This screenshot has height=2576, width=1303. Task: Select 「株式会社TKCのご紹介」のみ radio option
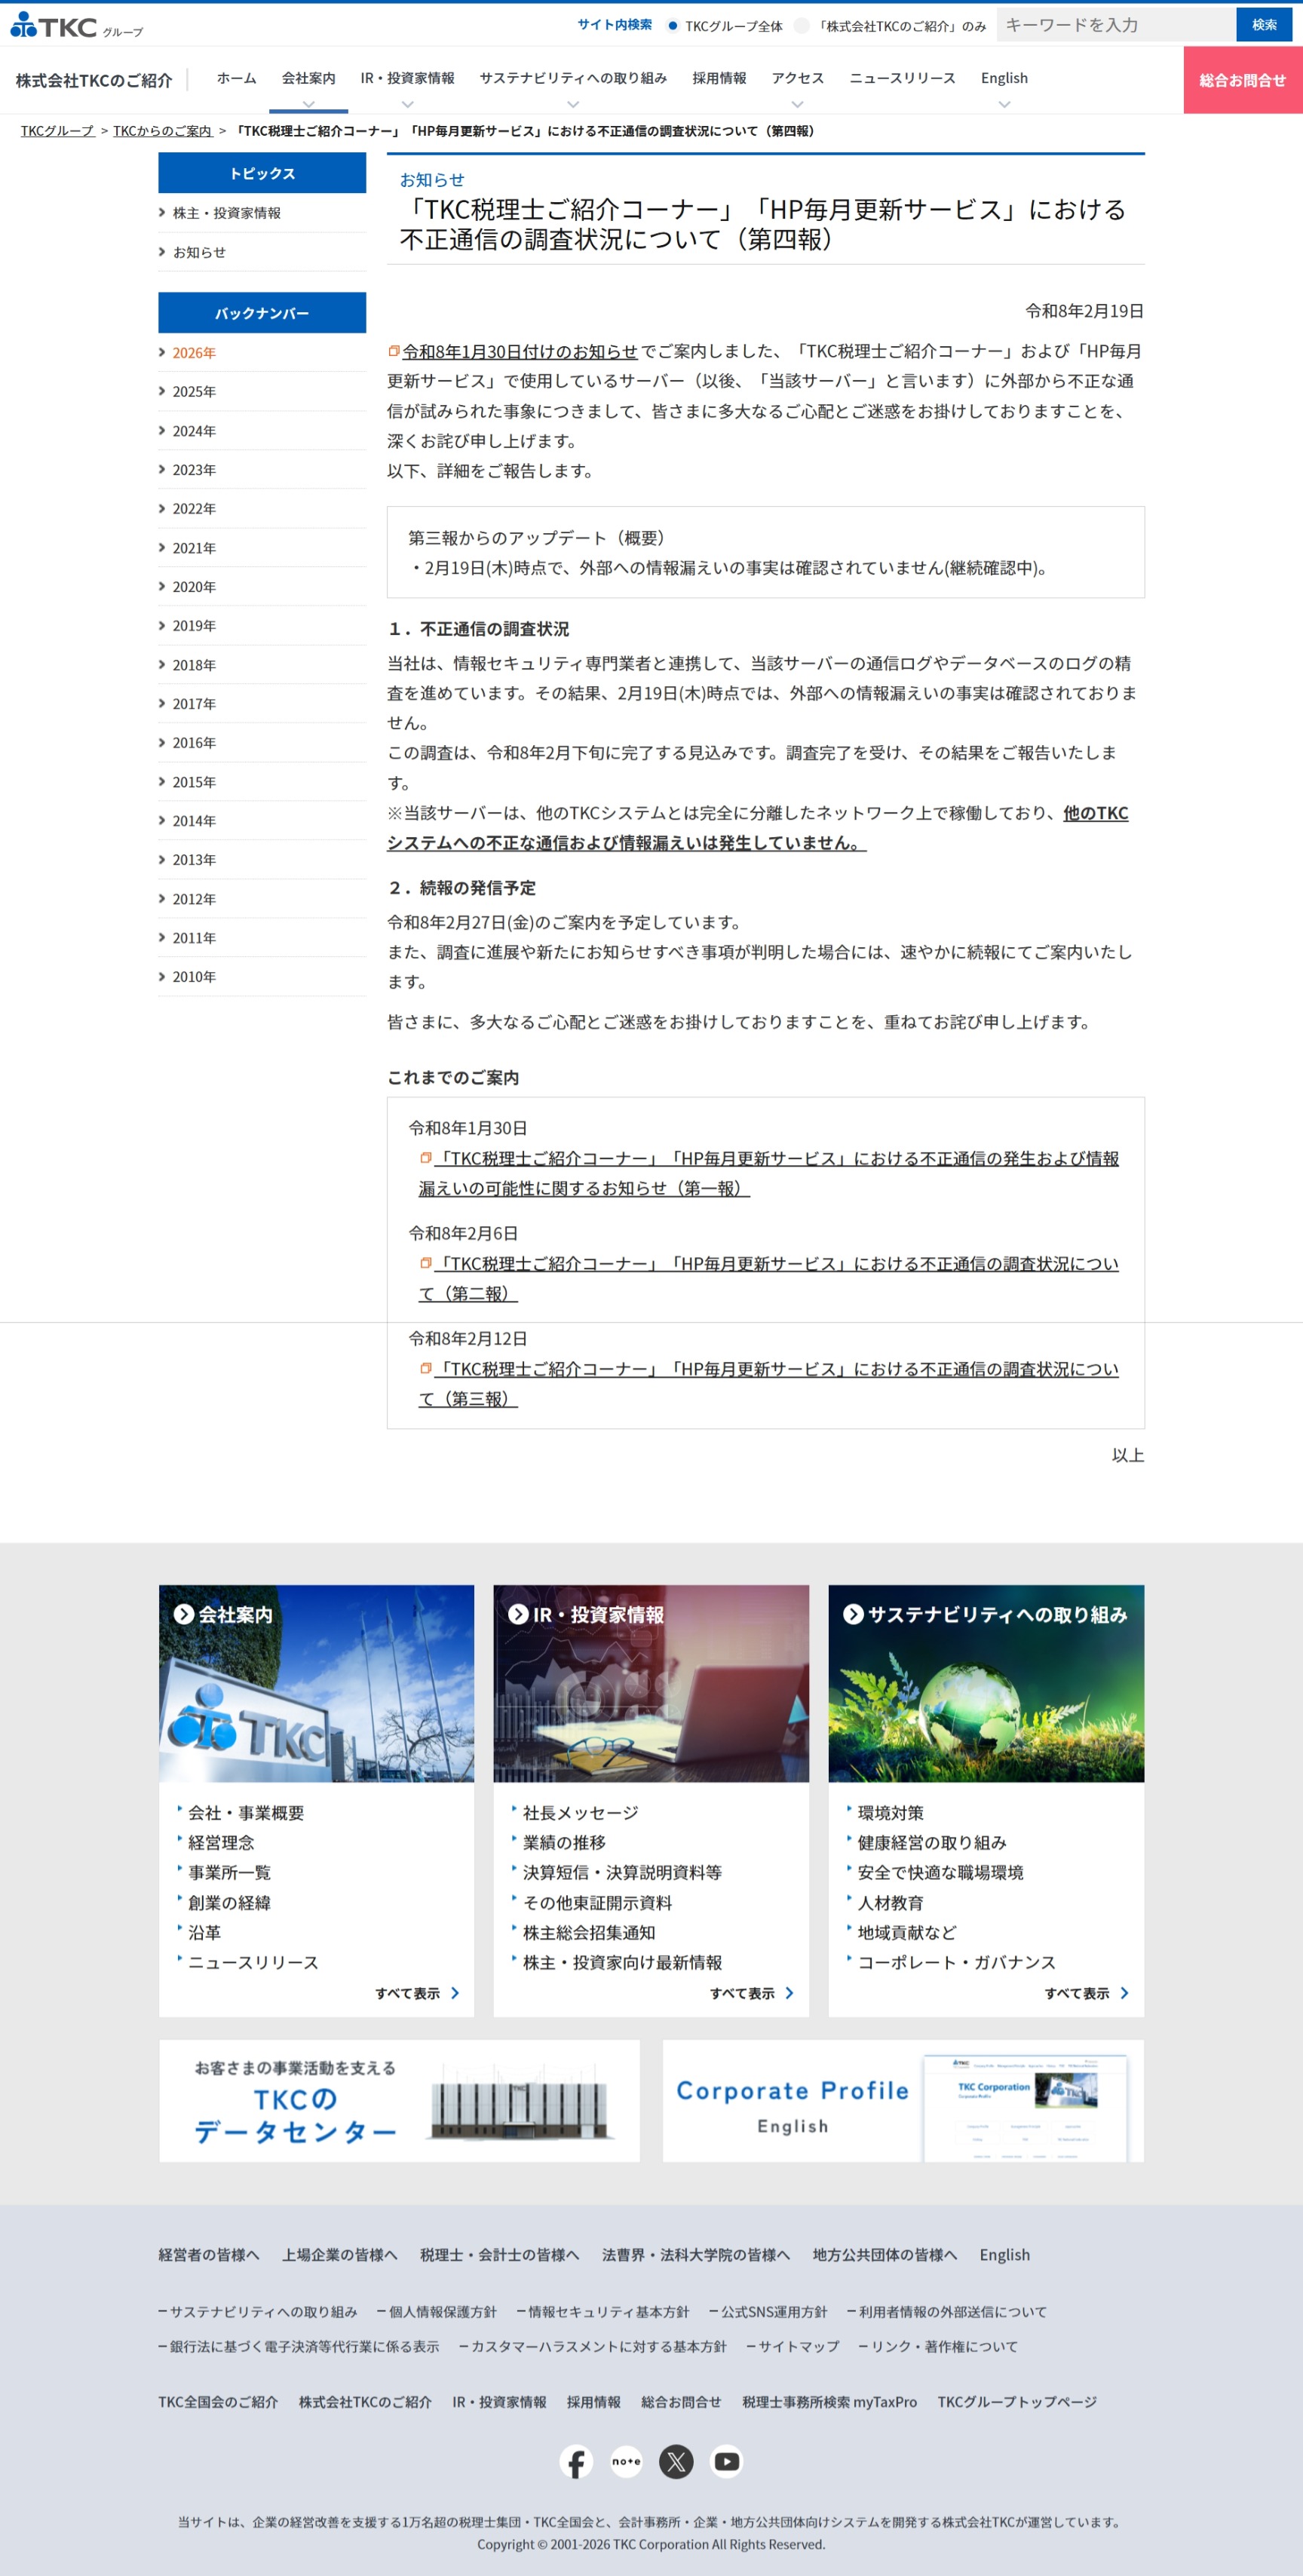[802, 26]
